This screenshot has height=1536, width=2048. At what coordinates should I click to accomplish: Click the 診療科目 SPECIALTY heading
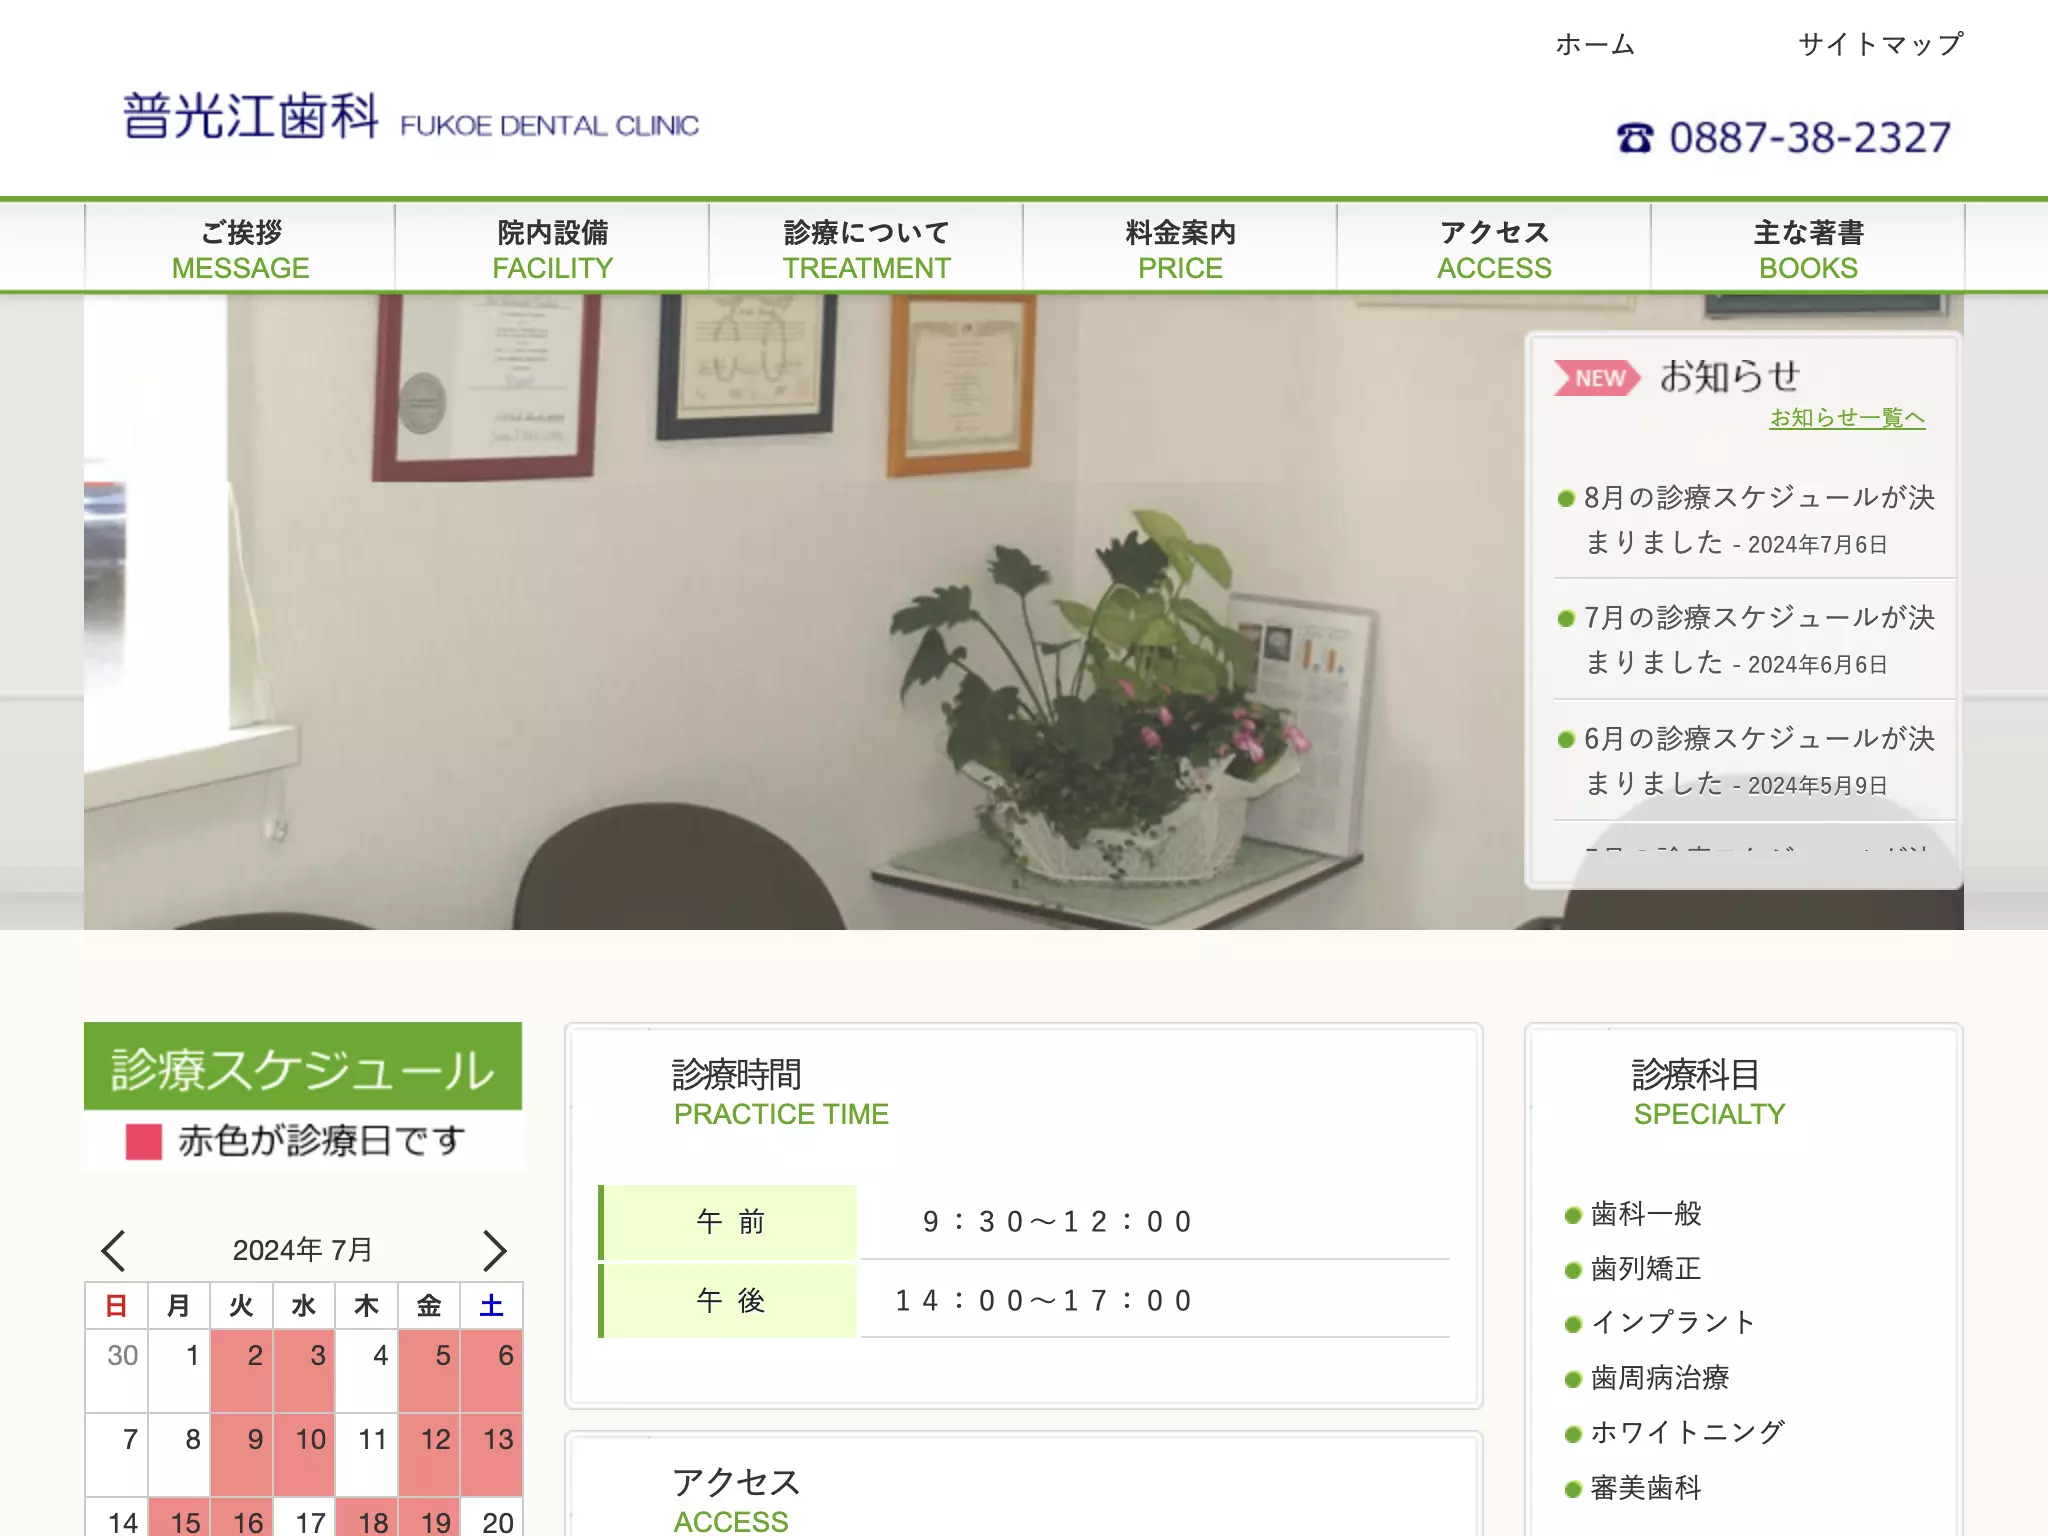1708,1093
